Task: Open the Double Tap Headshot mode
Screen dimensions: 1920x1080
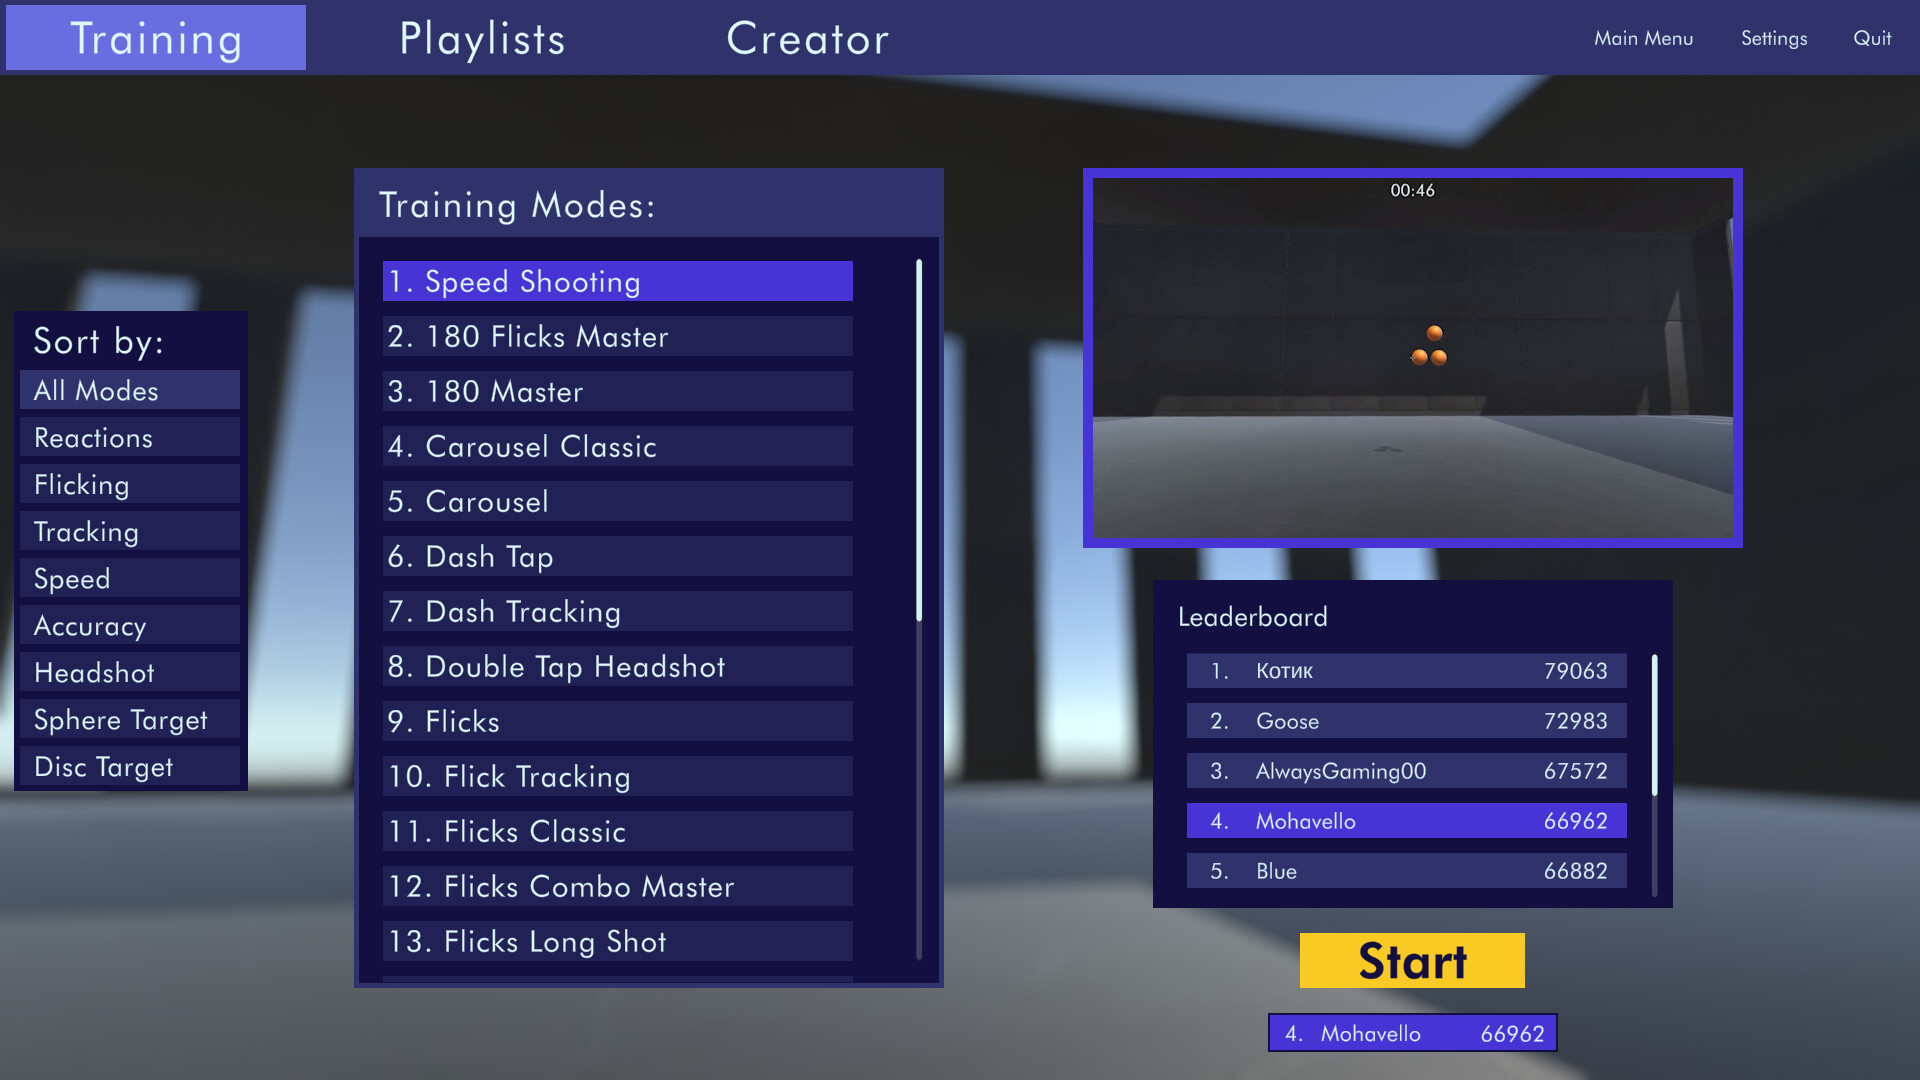Action: coord(616,666)
